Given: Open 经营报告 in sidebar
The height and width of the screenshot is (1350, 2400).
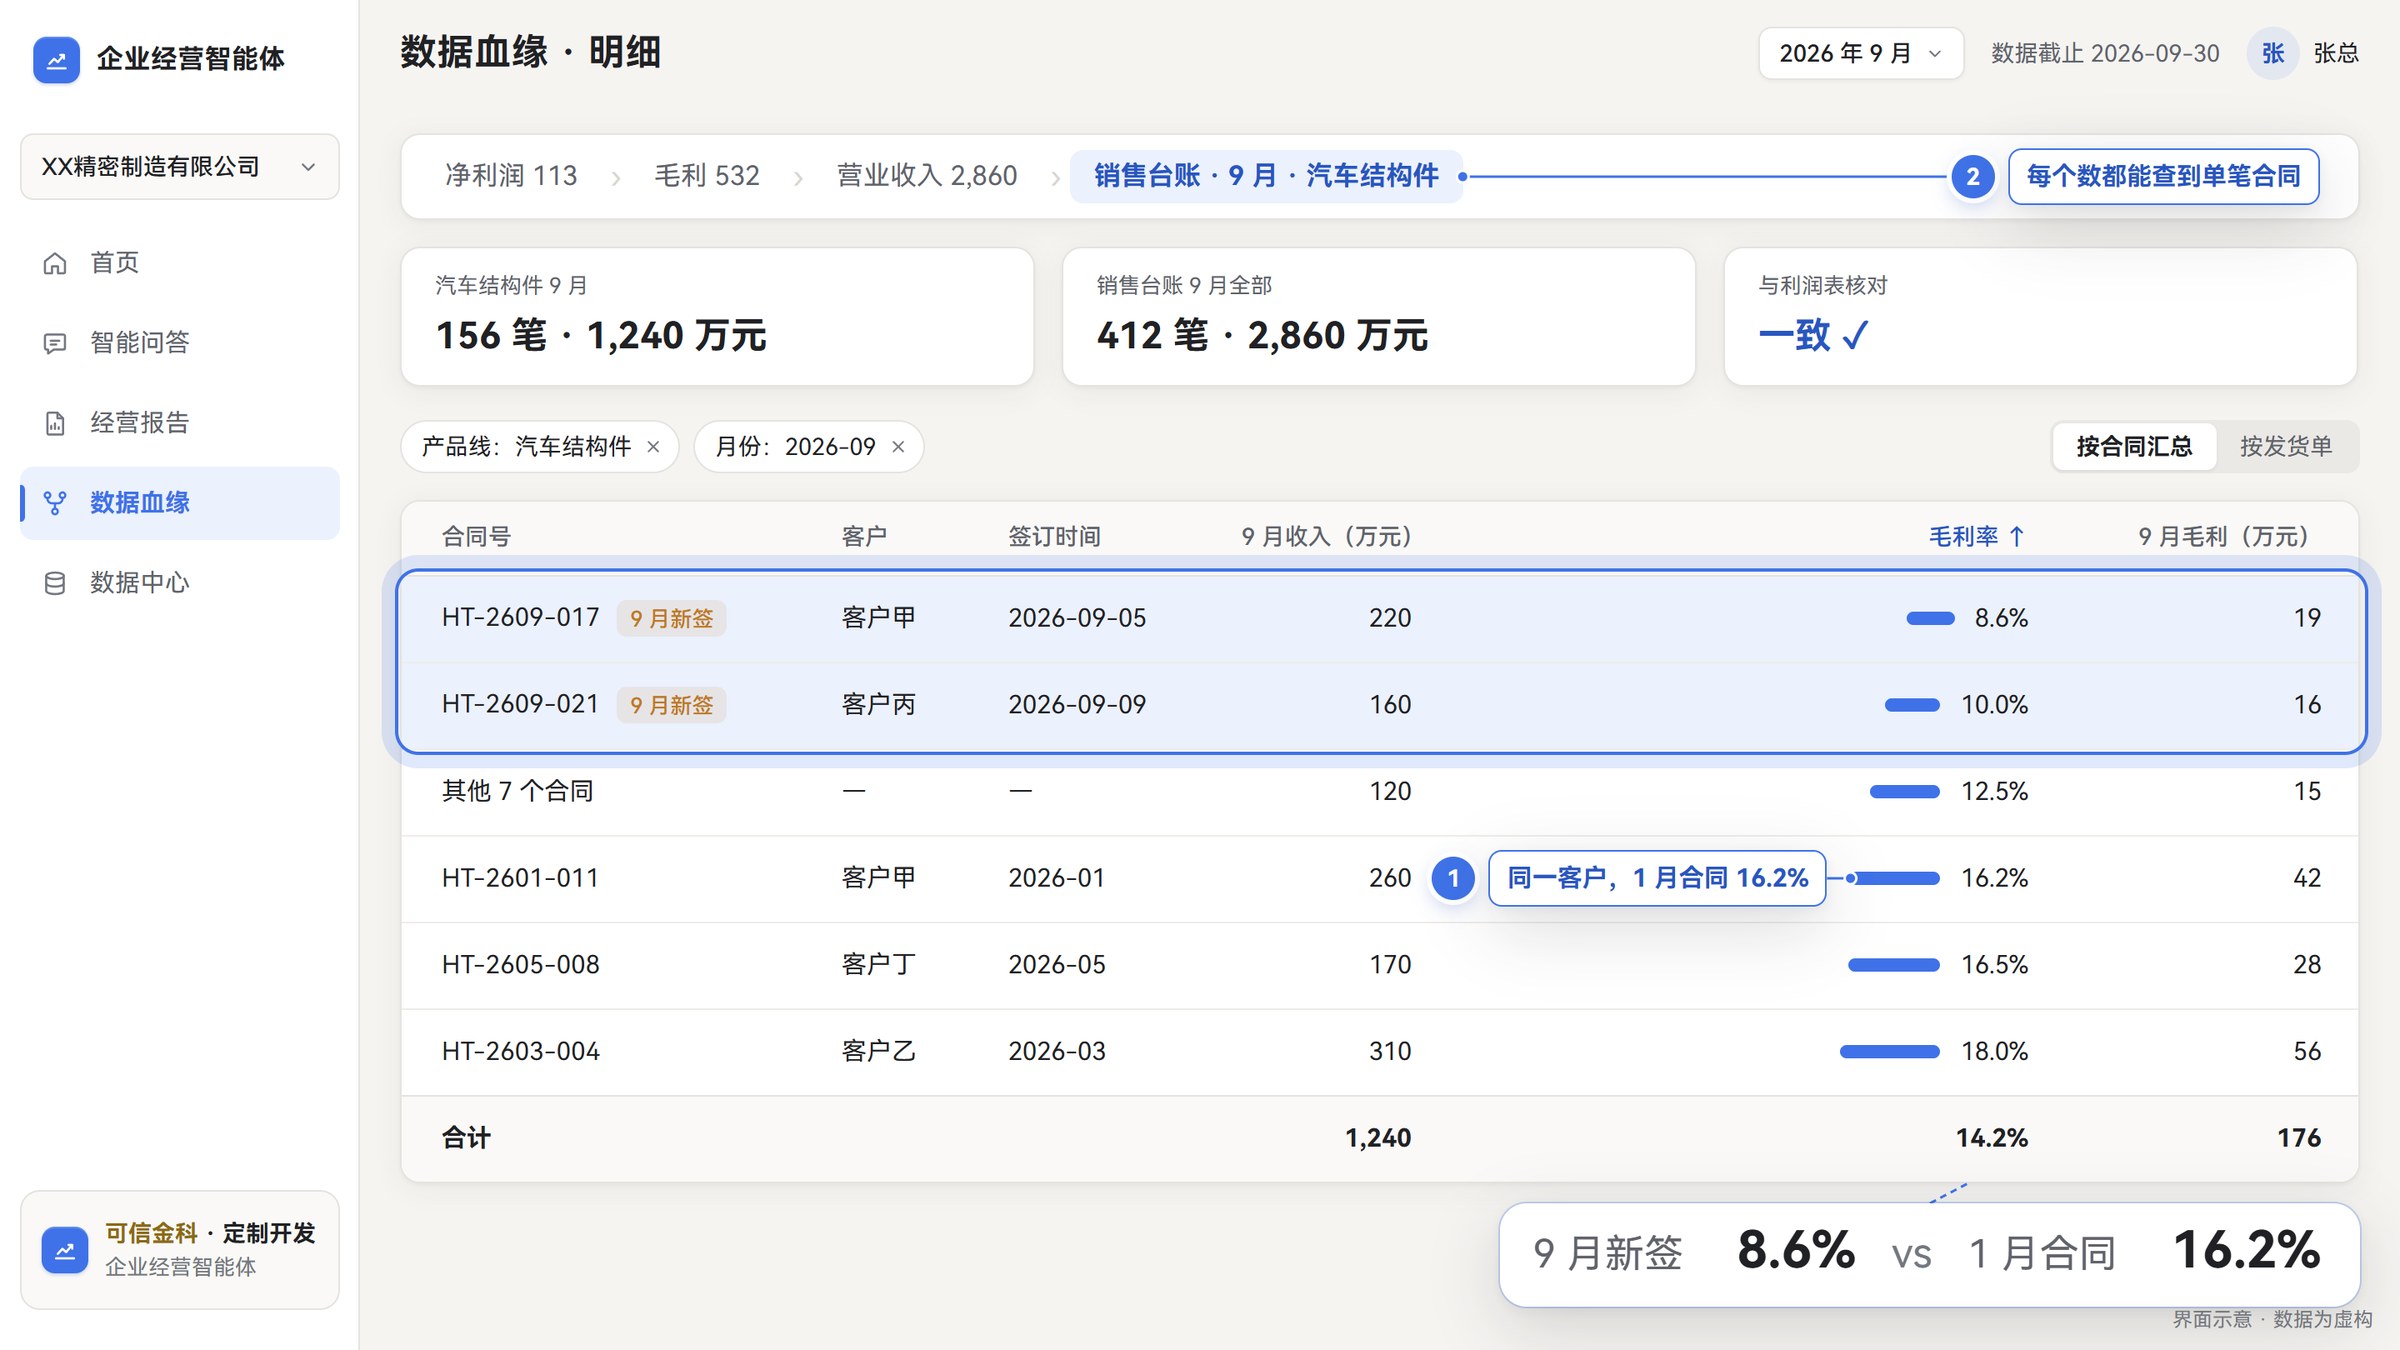Looking at the screenshot, I should pyautogui.click(x=180, y=423).
